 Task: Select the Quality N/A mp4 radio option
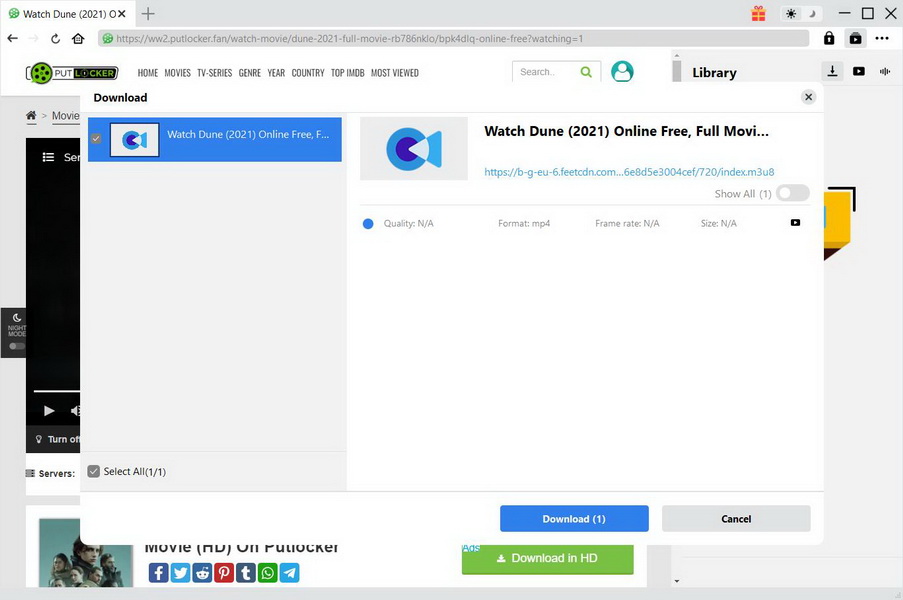pyautogui.click(x=368, y=224)
